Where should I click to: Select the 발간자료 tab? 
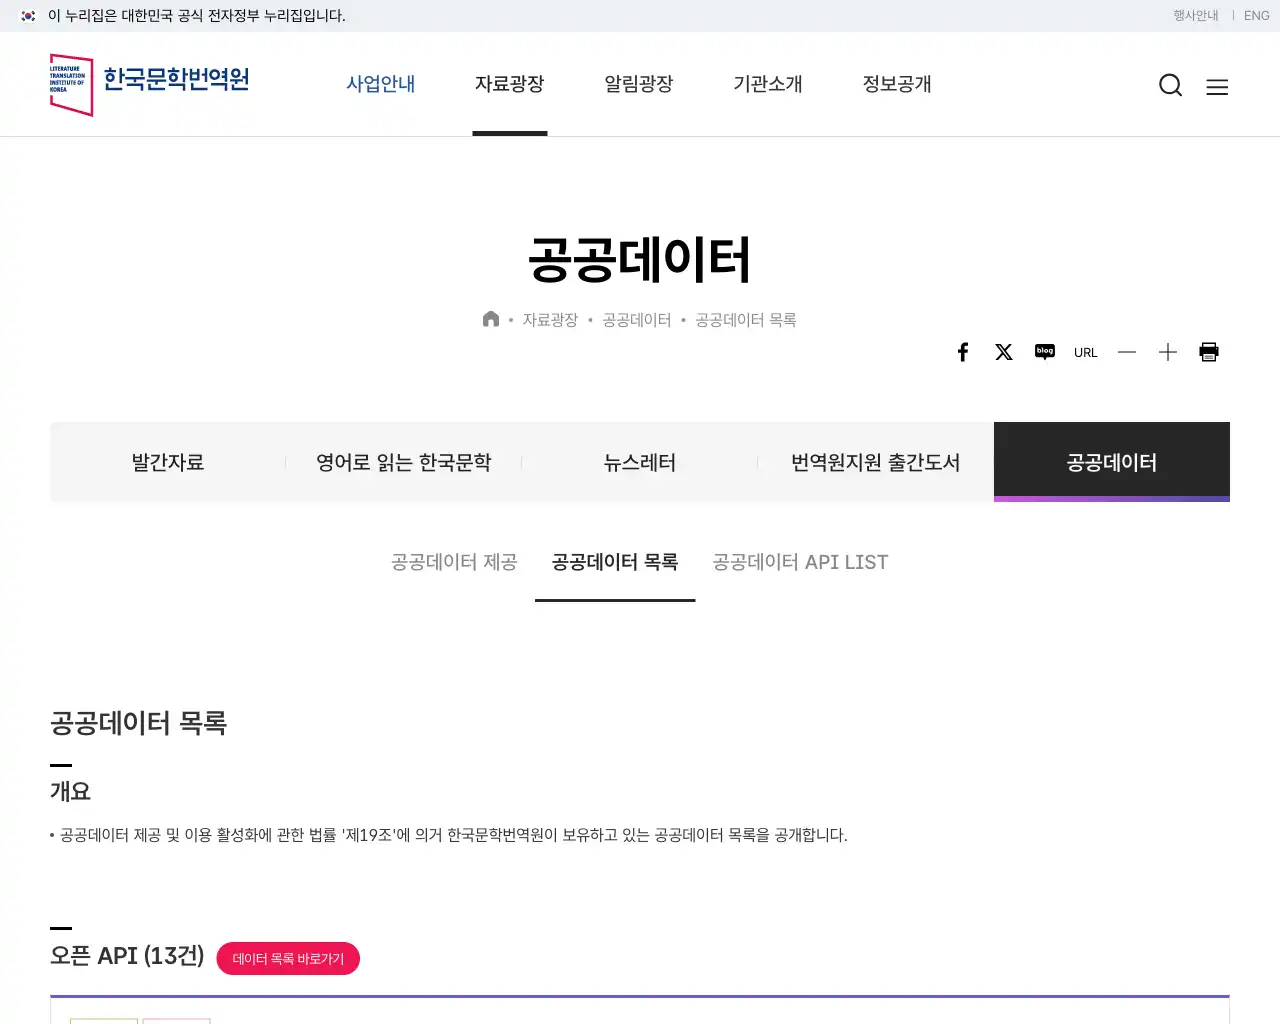pyautogui.click(x=168, y=462)
